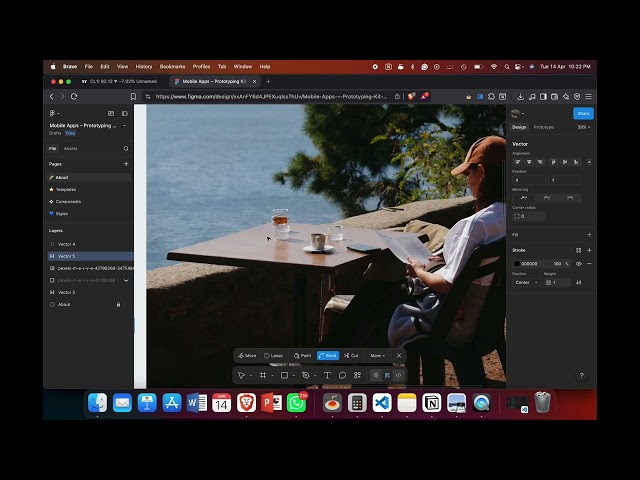
Task: Open the user avatar menu
Action: point(517,113)
